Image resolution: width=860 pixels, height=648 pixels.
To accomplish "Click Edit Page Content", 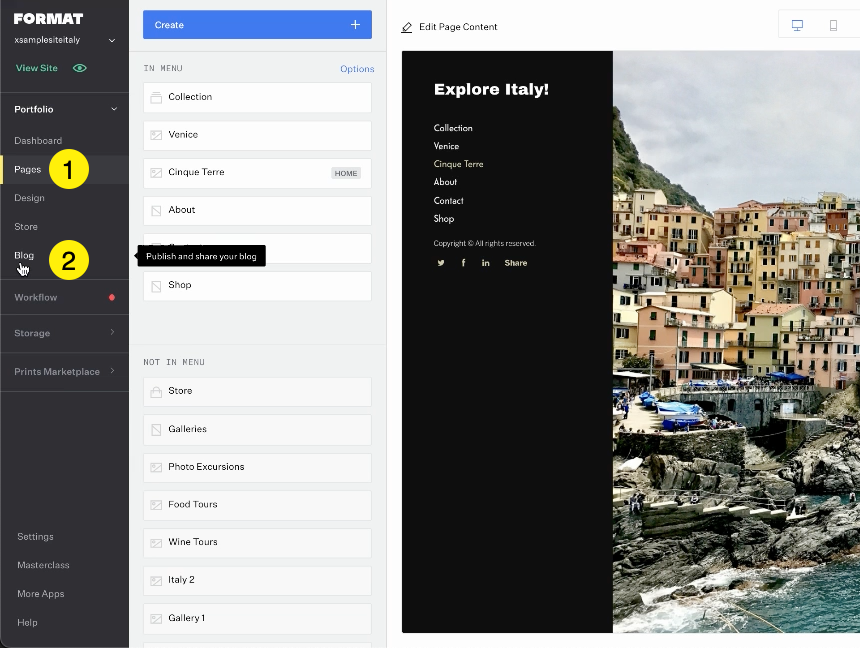I will (x=458, y=27).
